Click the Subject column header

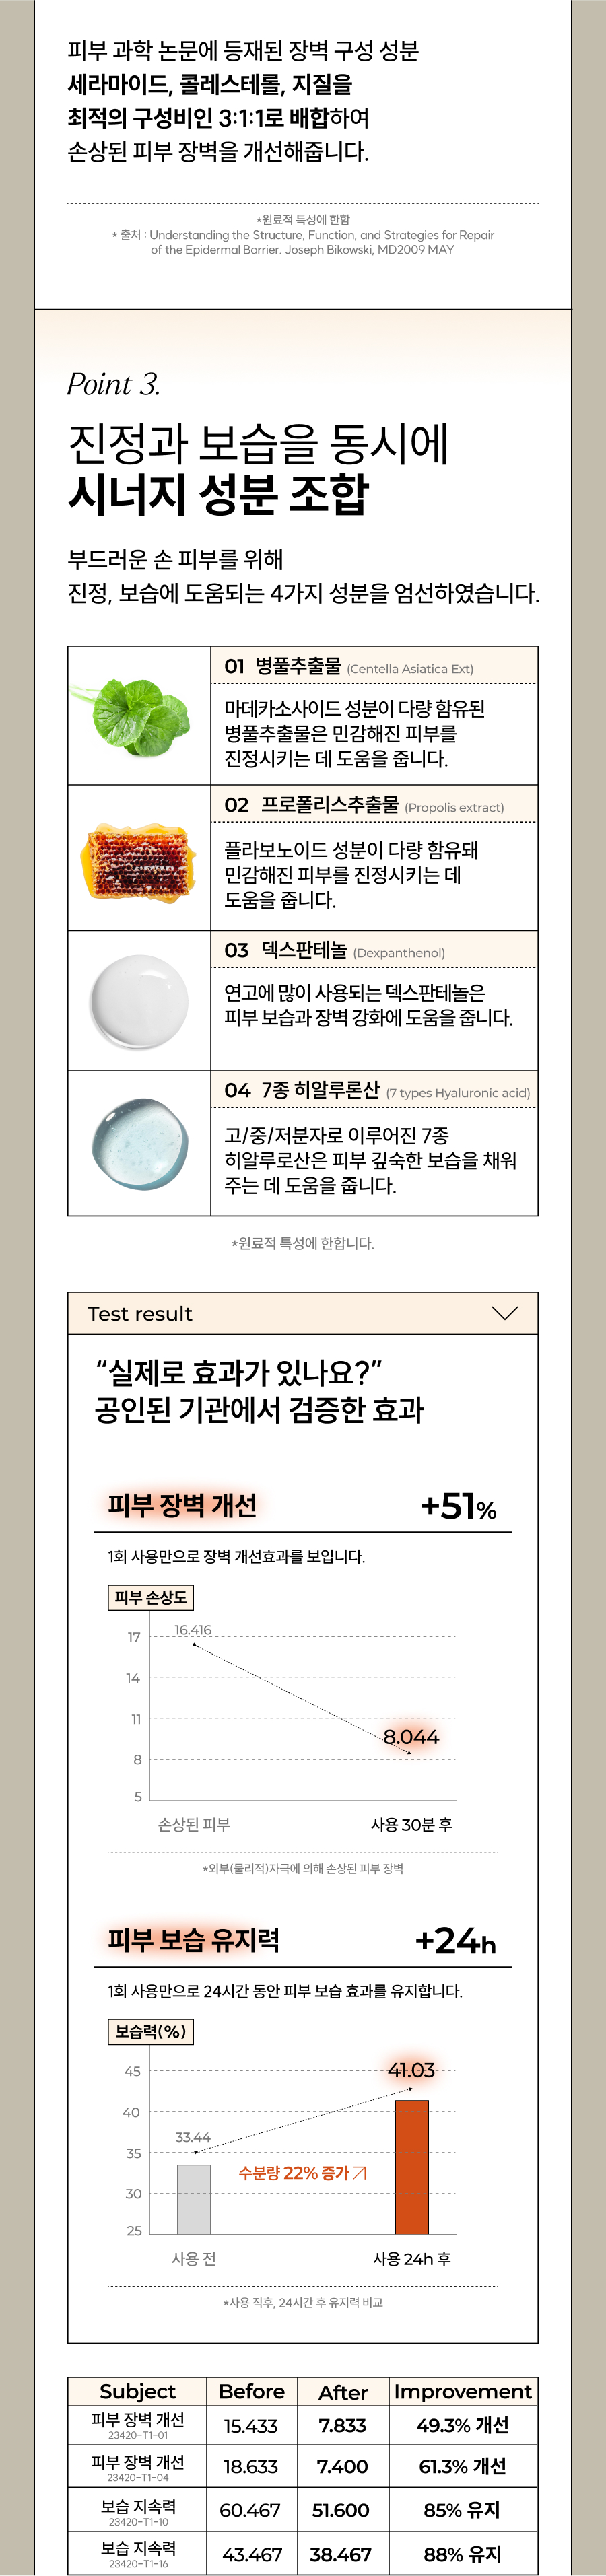137,2391
